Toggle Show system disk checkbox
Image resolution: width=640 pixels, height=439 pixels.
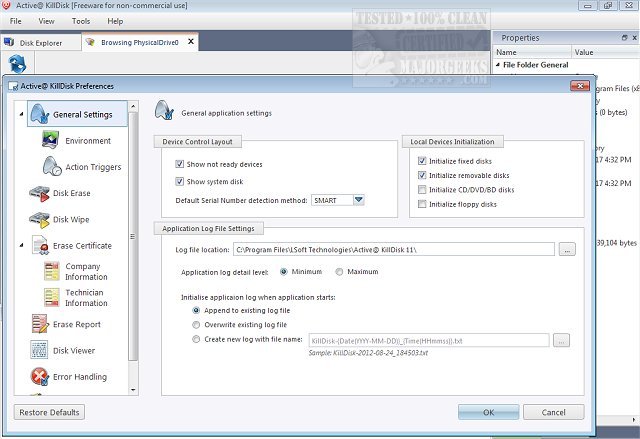[x=179, y=181]
